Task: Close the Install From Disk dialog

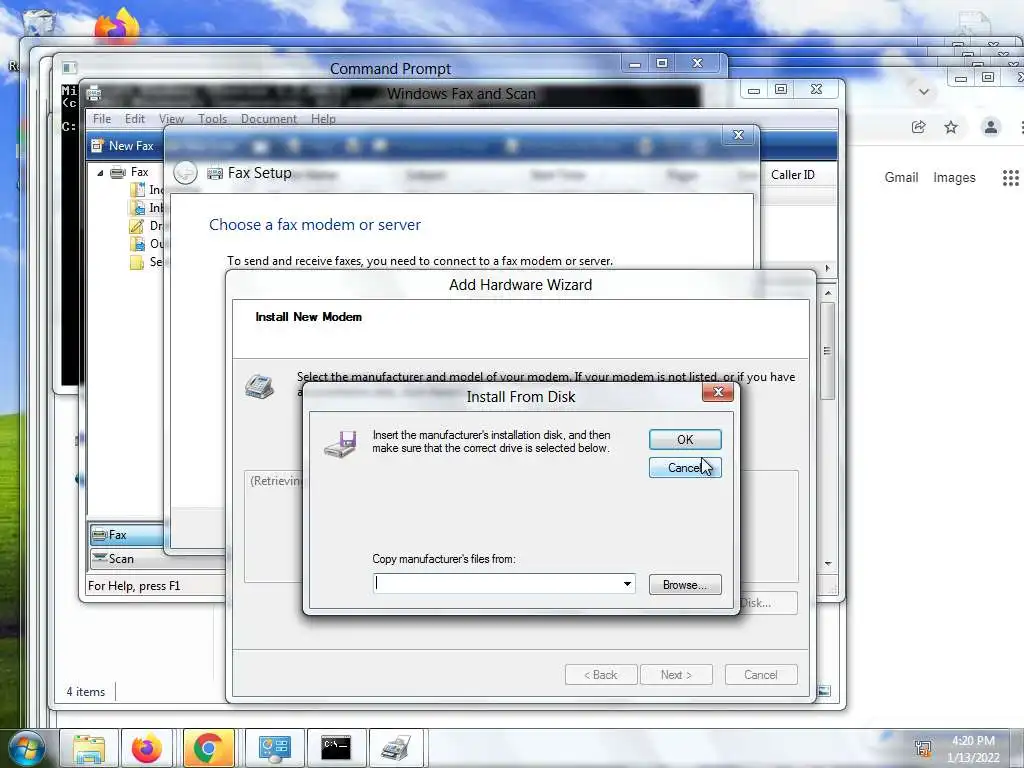Action: 718,392
